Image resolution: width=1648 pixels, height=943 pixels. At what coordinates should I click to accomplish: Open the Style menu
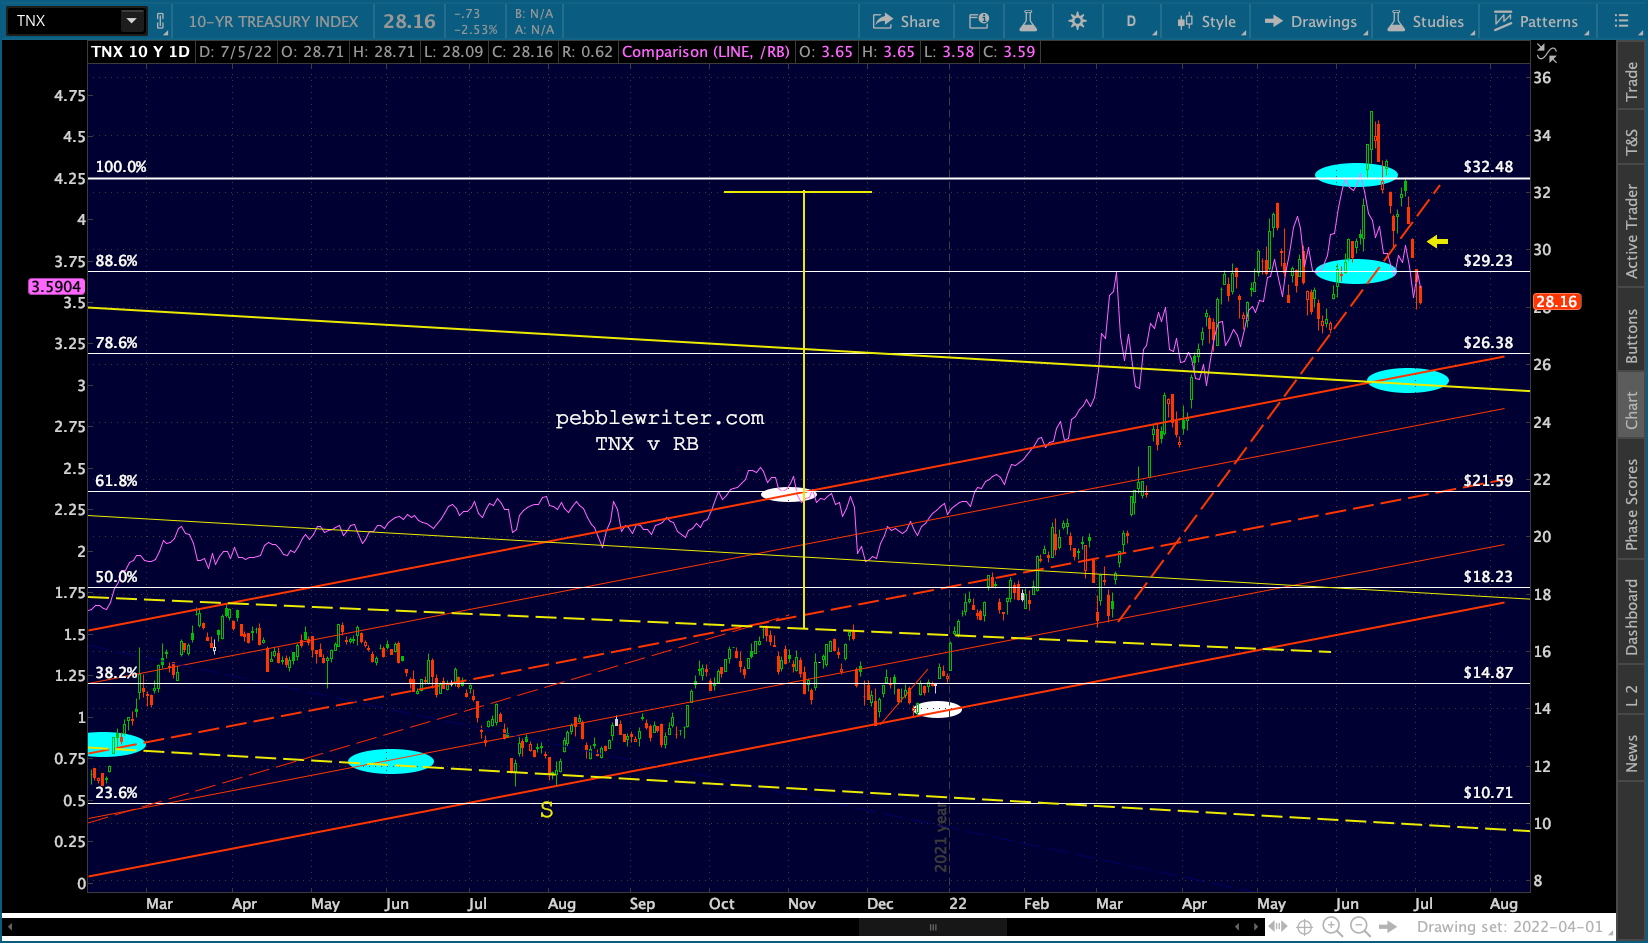pyautogui.click(x=1207, y=21)
